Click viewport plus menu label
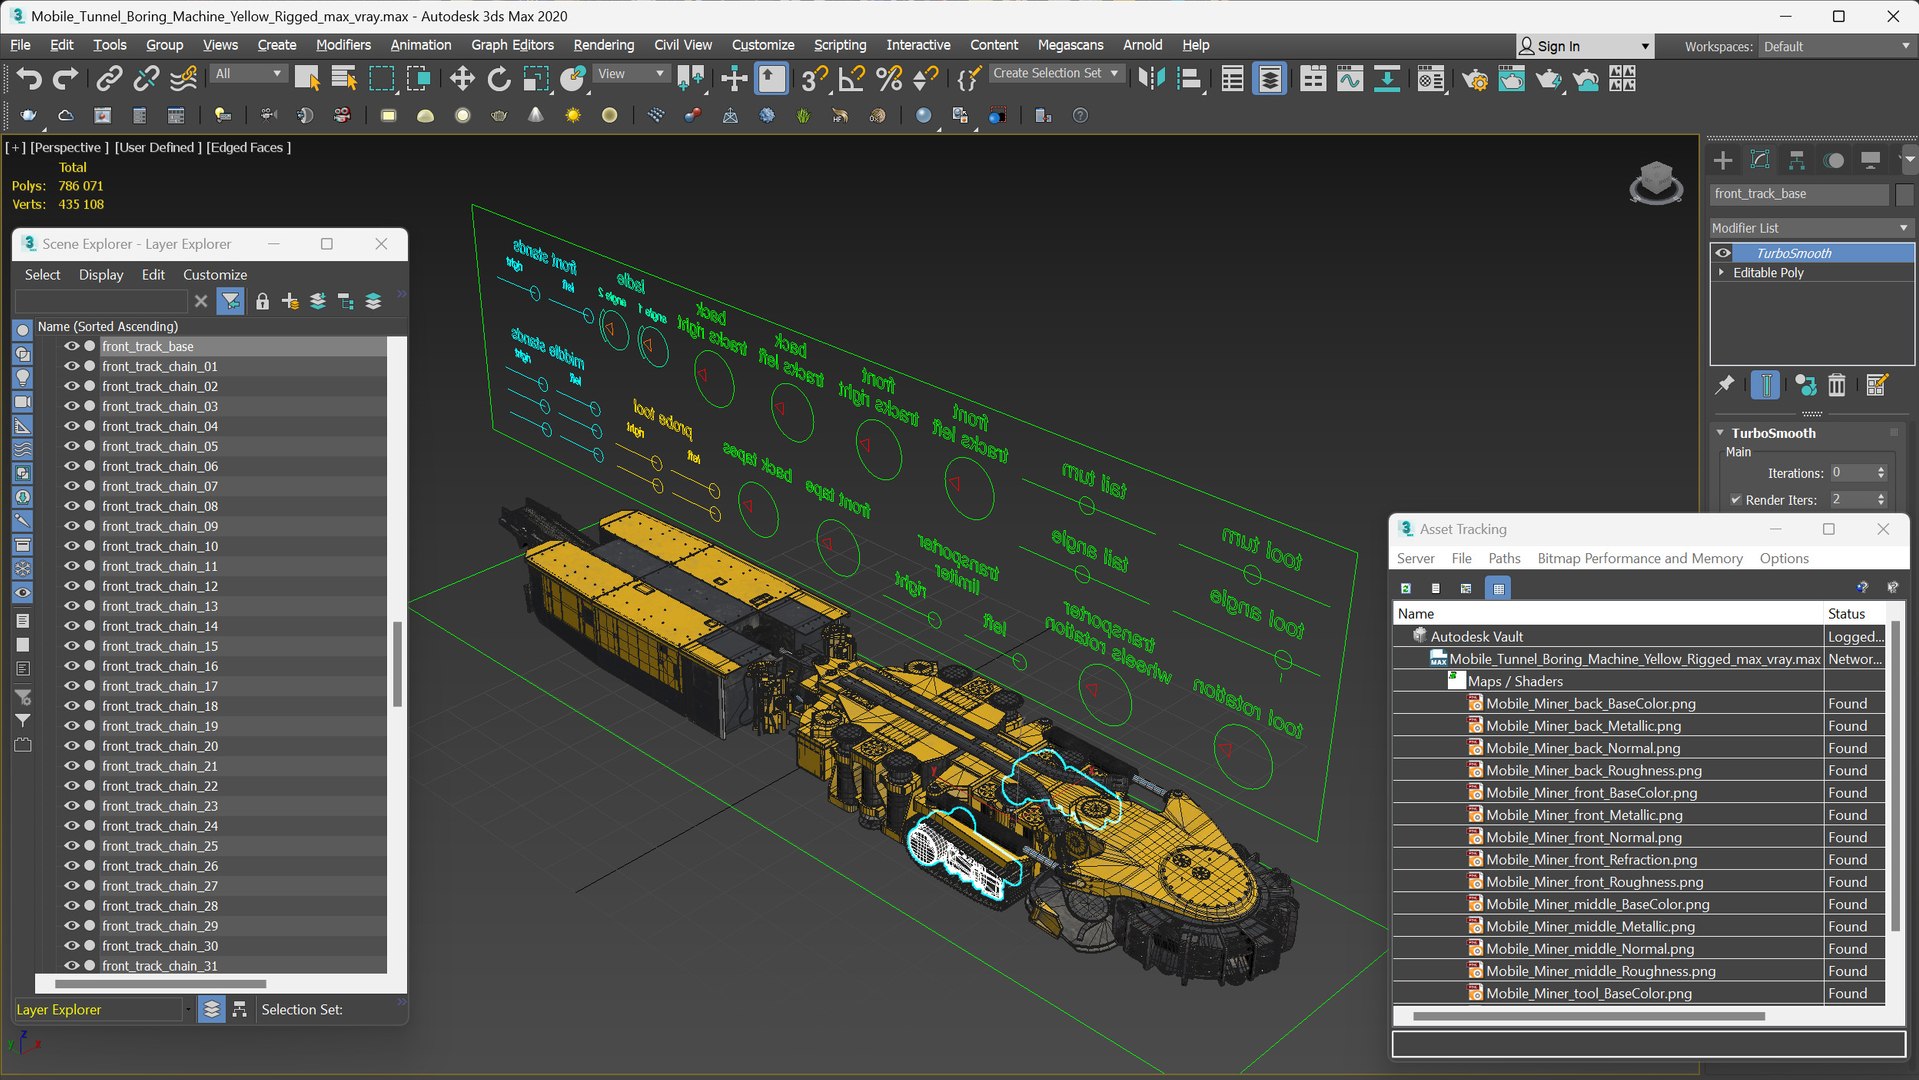The width and height of the screenshot is (1919, 1080). click(15, 147)
